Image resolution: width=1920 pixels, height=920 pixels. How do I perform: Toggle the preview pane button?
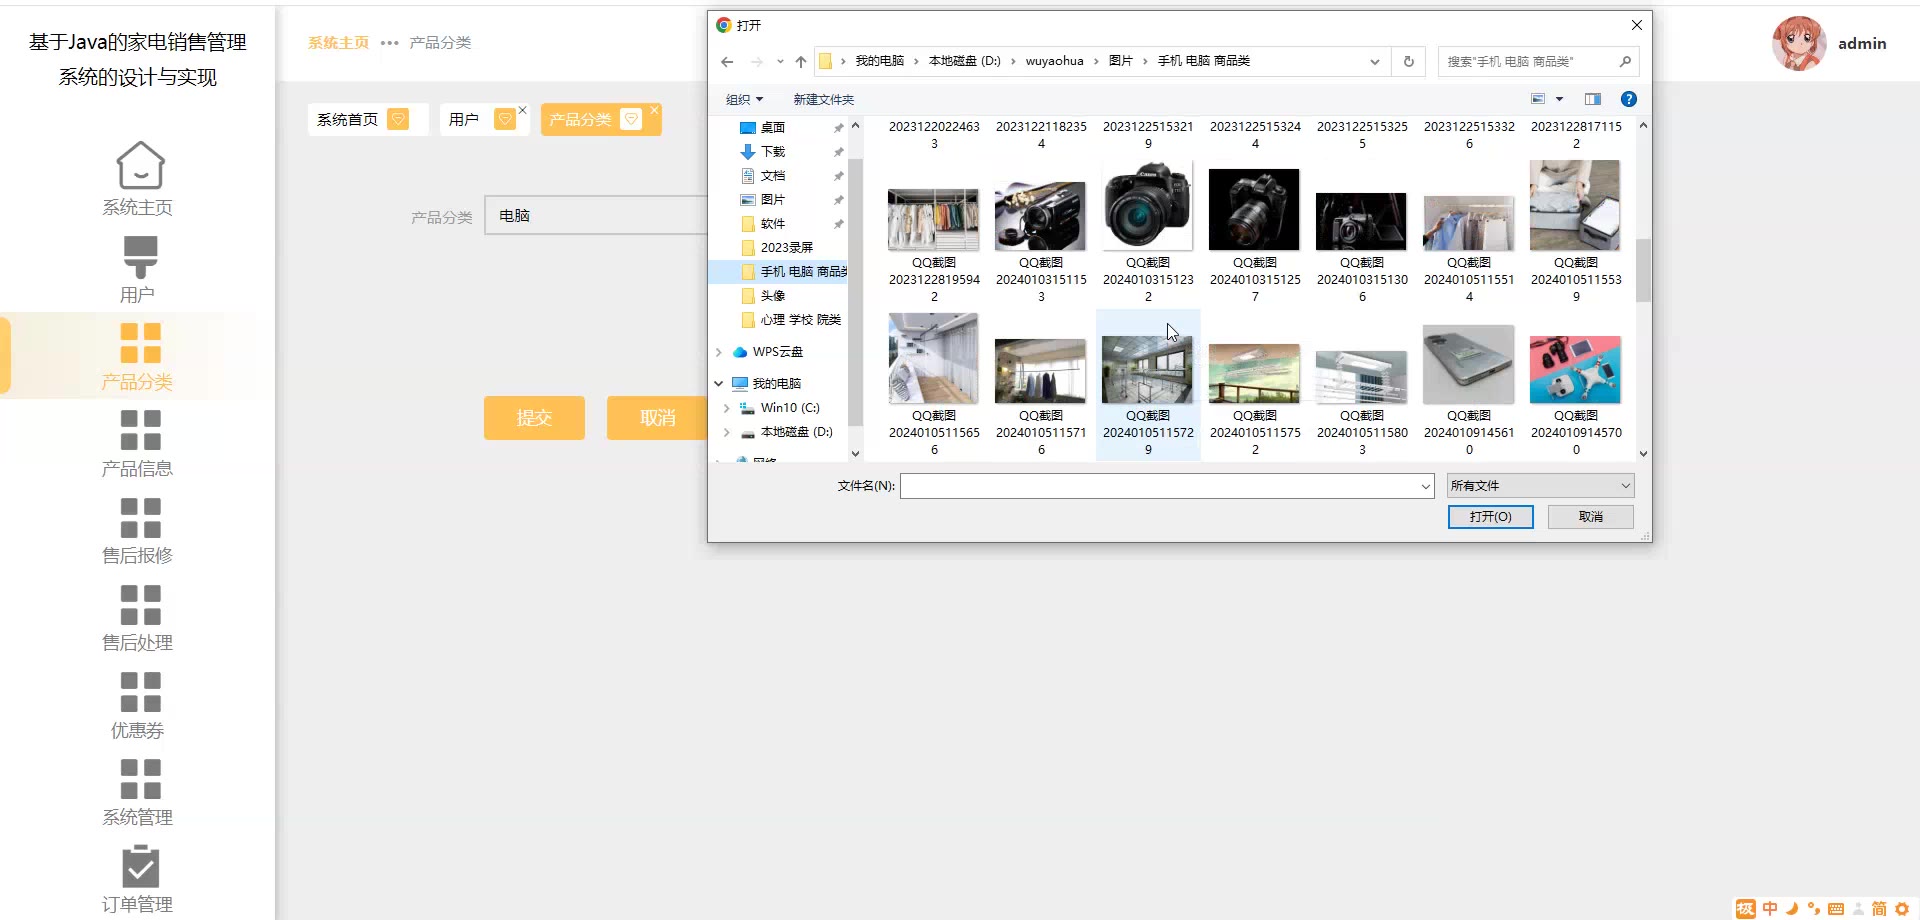[1592, 99]
